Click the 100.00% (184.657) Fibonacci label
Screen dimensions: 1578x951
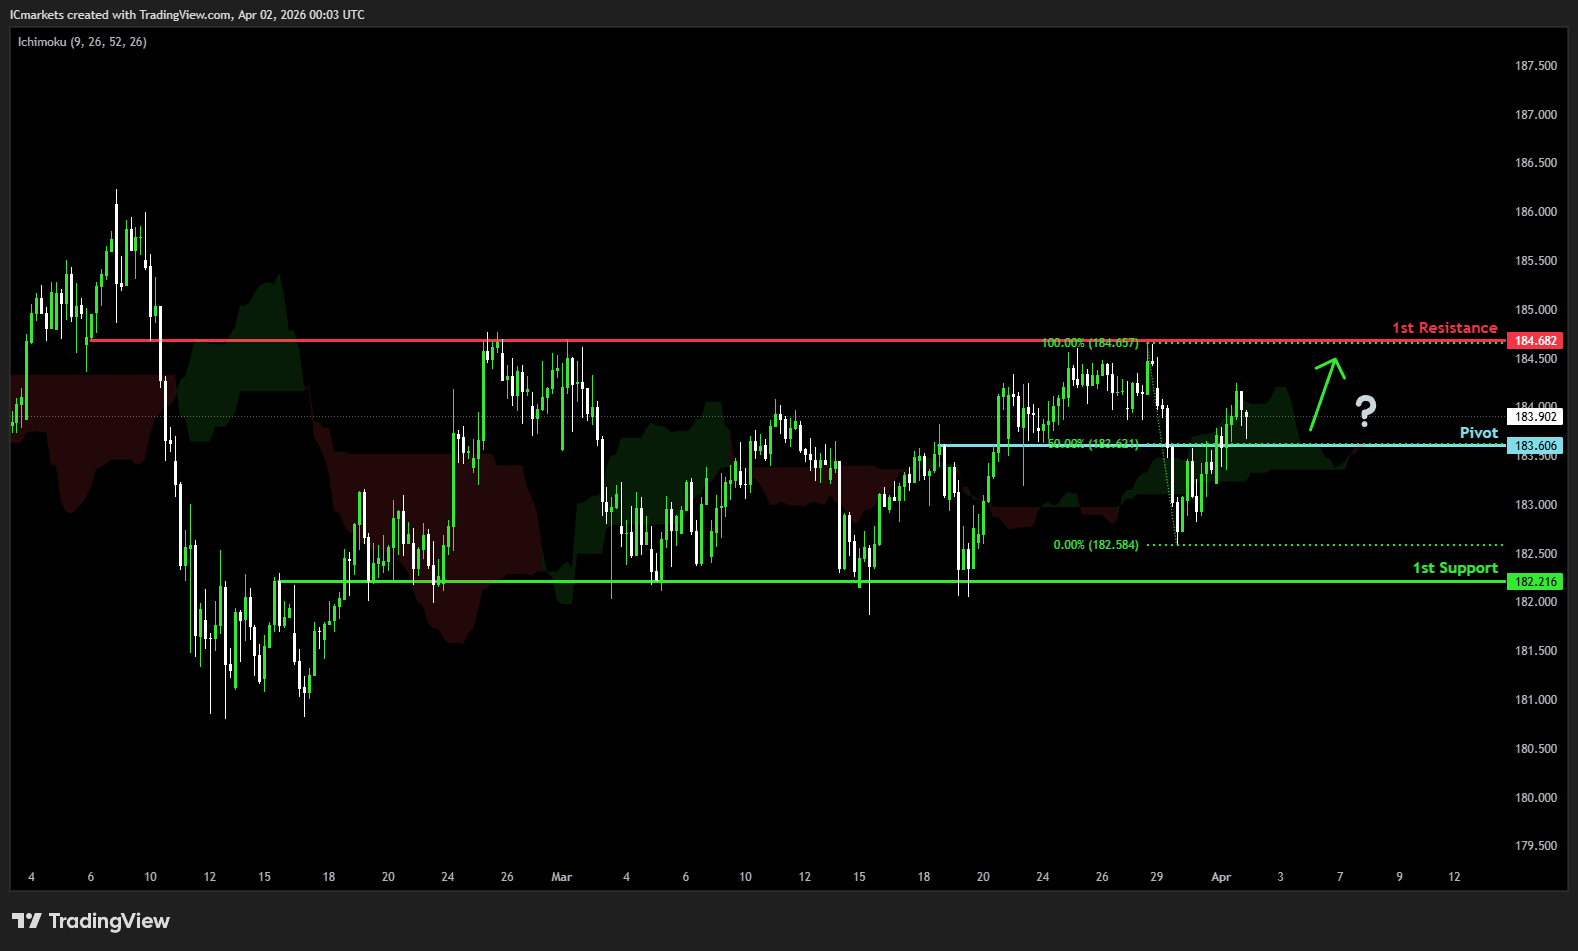point(1089,343)
